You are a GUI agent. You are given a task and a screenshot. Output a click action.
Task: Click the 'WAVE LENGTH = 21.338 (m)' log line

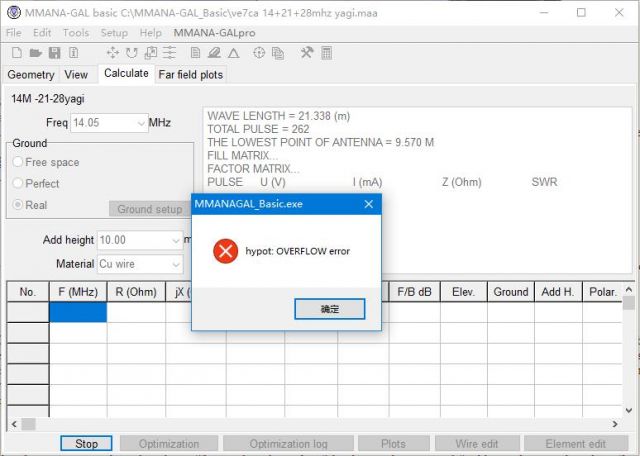278,116
